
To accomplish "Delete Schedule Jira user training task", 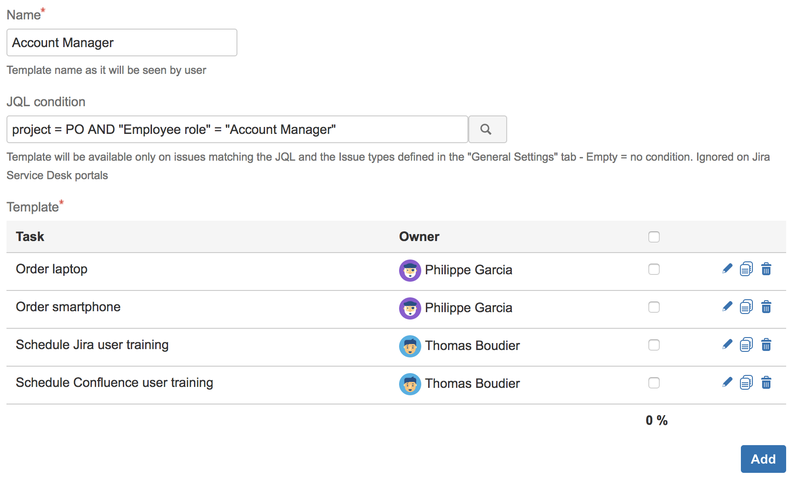I will [x=766, y=345].
